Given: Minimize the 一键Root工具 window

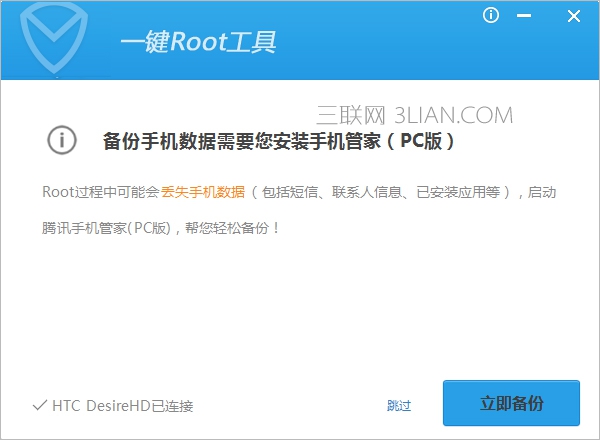Looking at the screenshot, I should pos(524,16).
